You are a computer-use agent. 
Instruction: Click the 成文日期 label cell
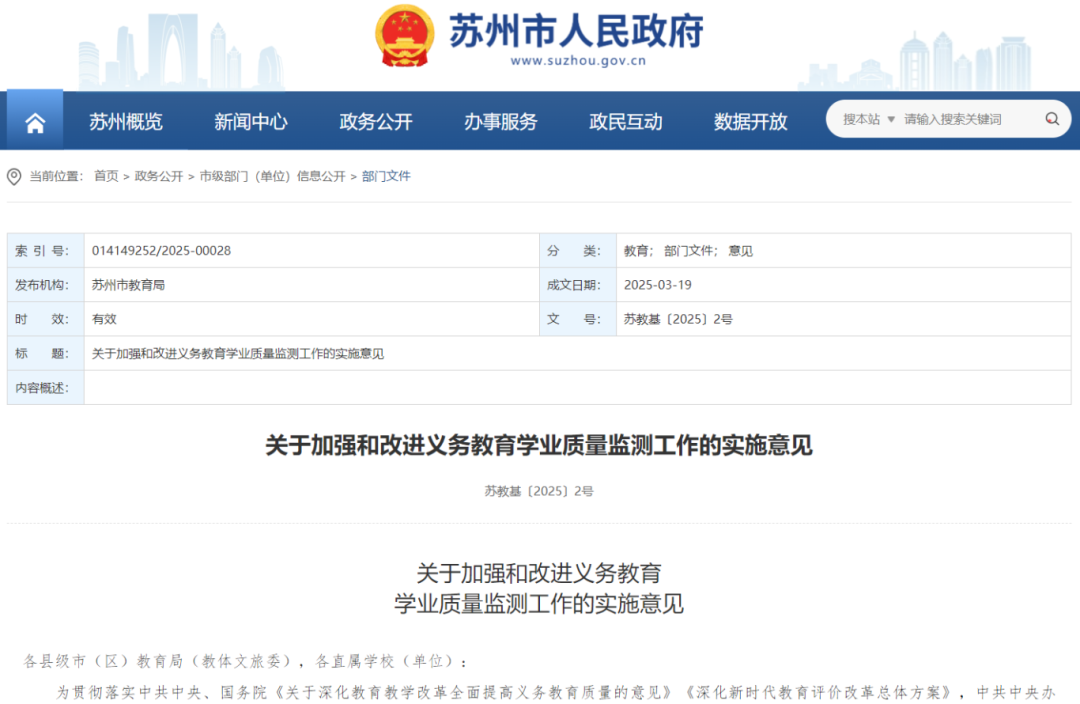pyautogui.click(x=578, y=285)
